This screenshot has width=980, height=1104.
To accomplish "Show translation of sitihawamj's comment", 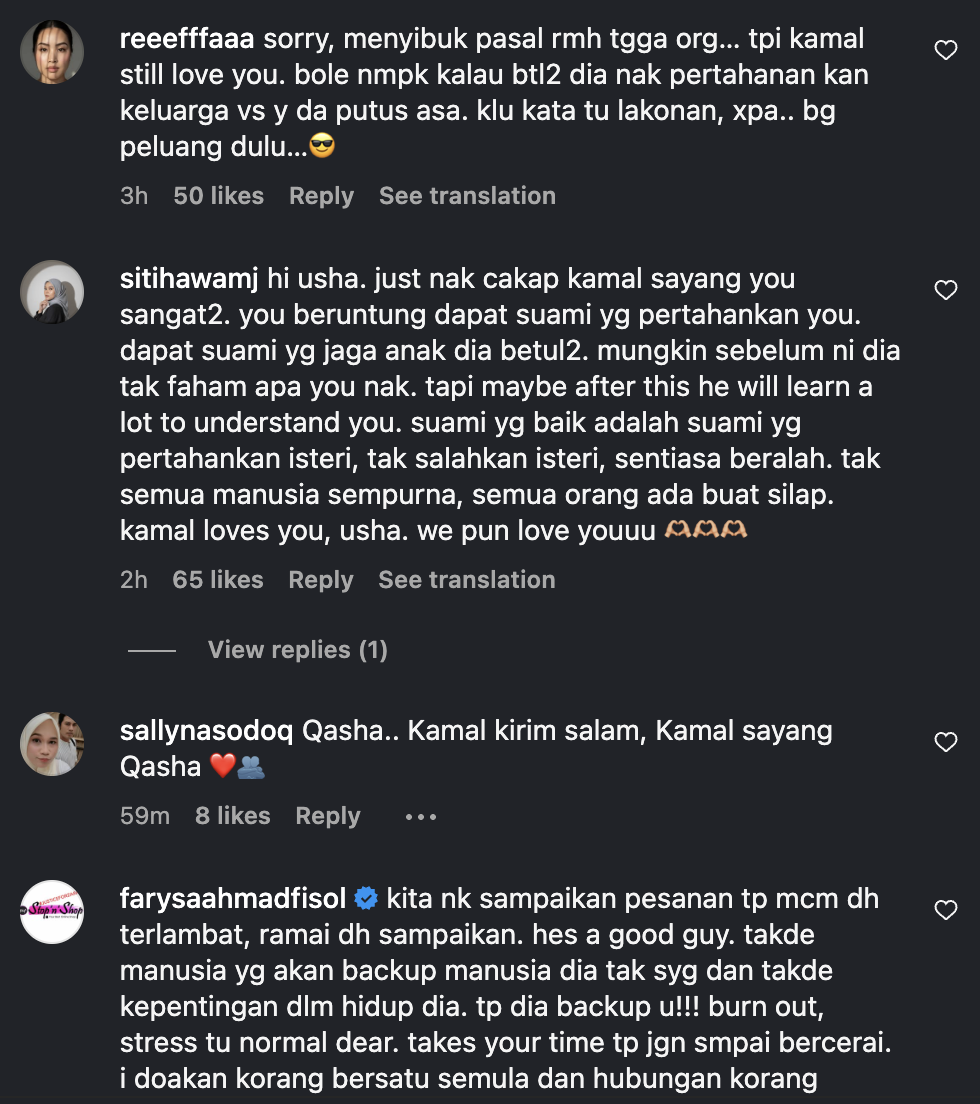I will tap(466, 580).
